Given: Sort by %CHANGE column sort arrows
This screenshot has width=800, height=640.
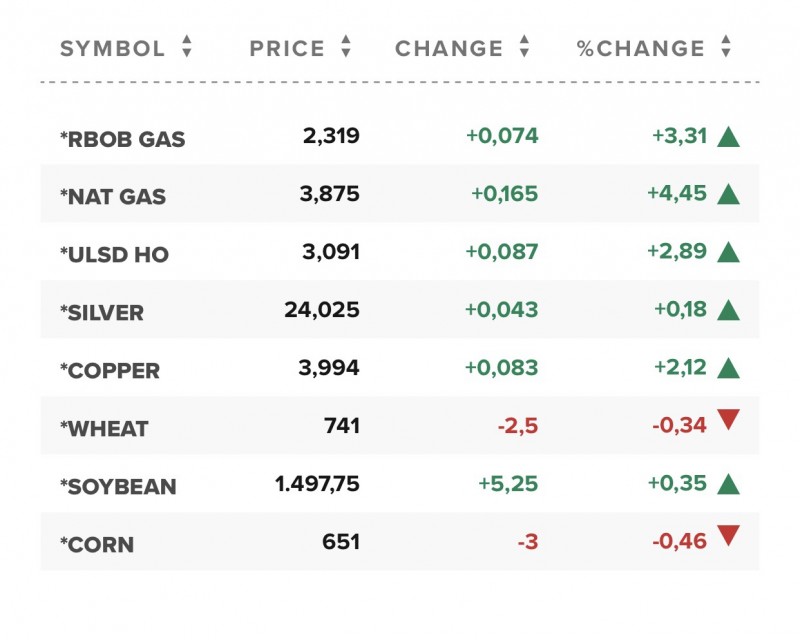Looking at the screenshot, I should (x=726, y=47).
